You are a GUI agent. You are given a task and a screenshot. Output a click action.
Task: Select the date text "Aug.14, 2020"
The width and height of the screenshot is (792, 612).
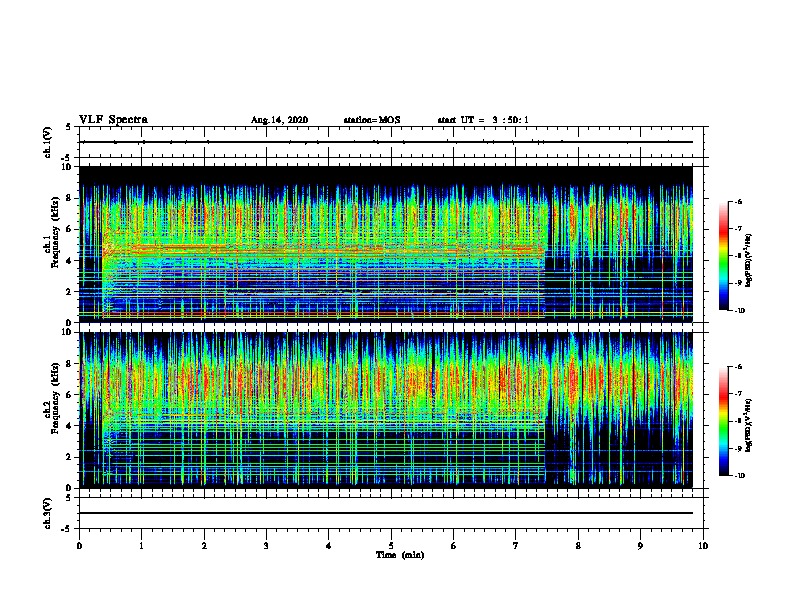[x=279, y=120]
